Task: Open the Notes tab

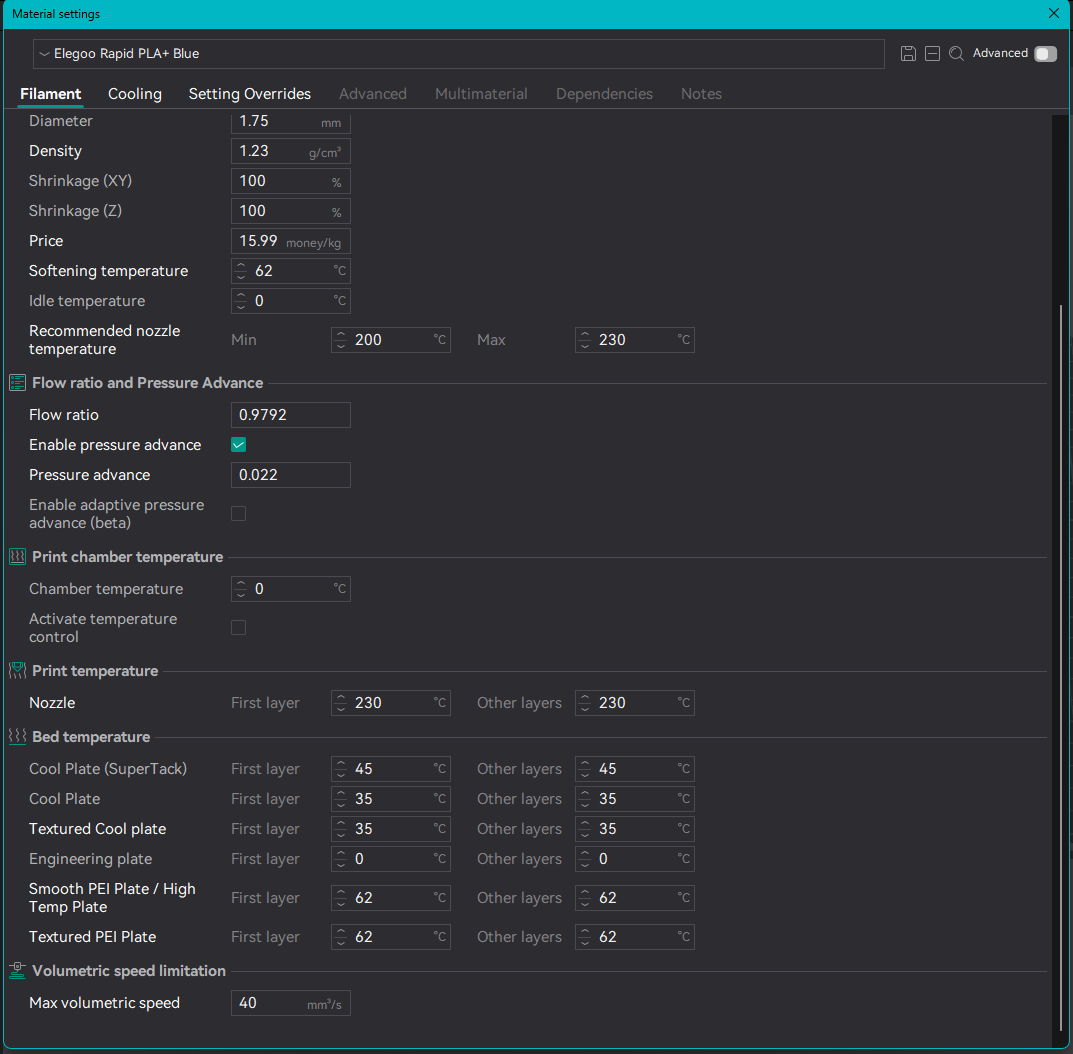Action: click(x=701, y=94)
